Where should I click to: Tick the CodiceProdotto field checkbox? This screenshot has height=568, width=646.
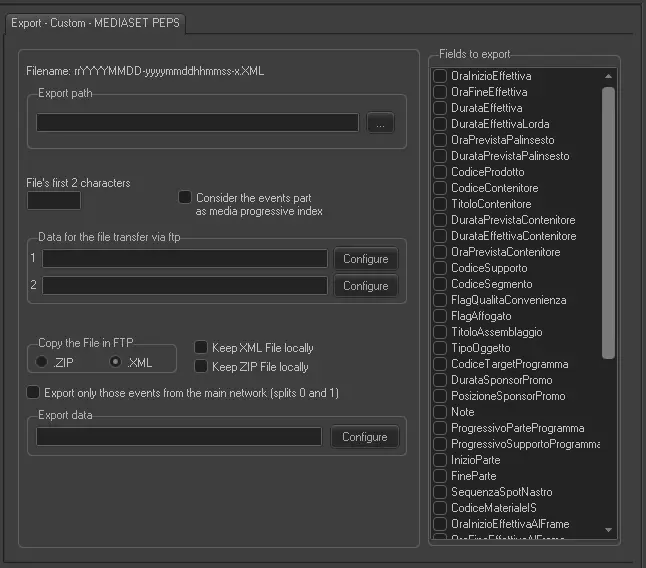tap(440, 172)
